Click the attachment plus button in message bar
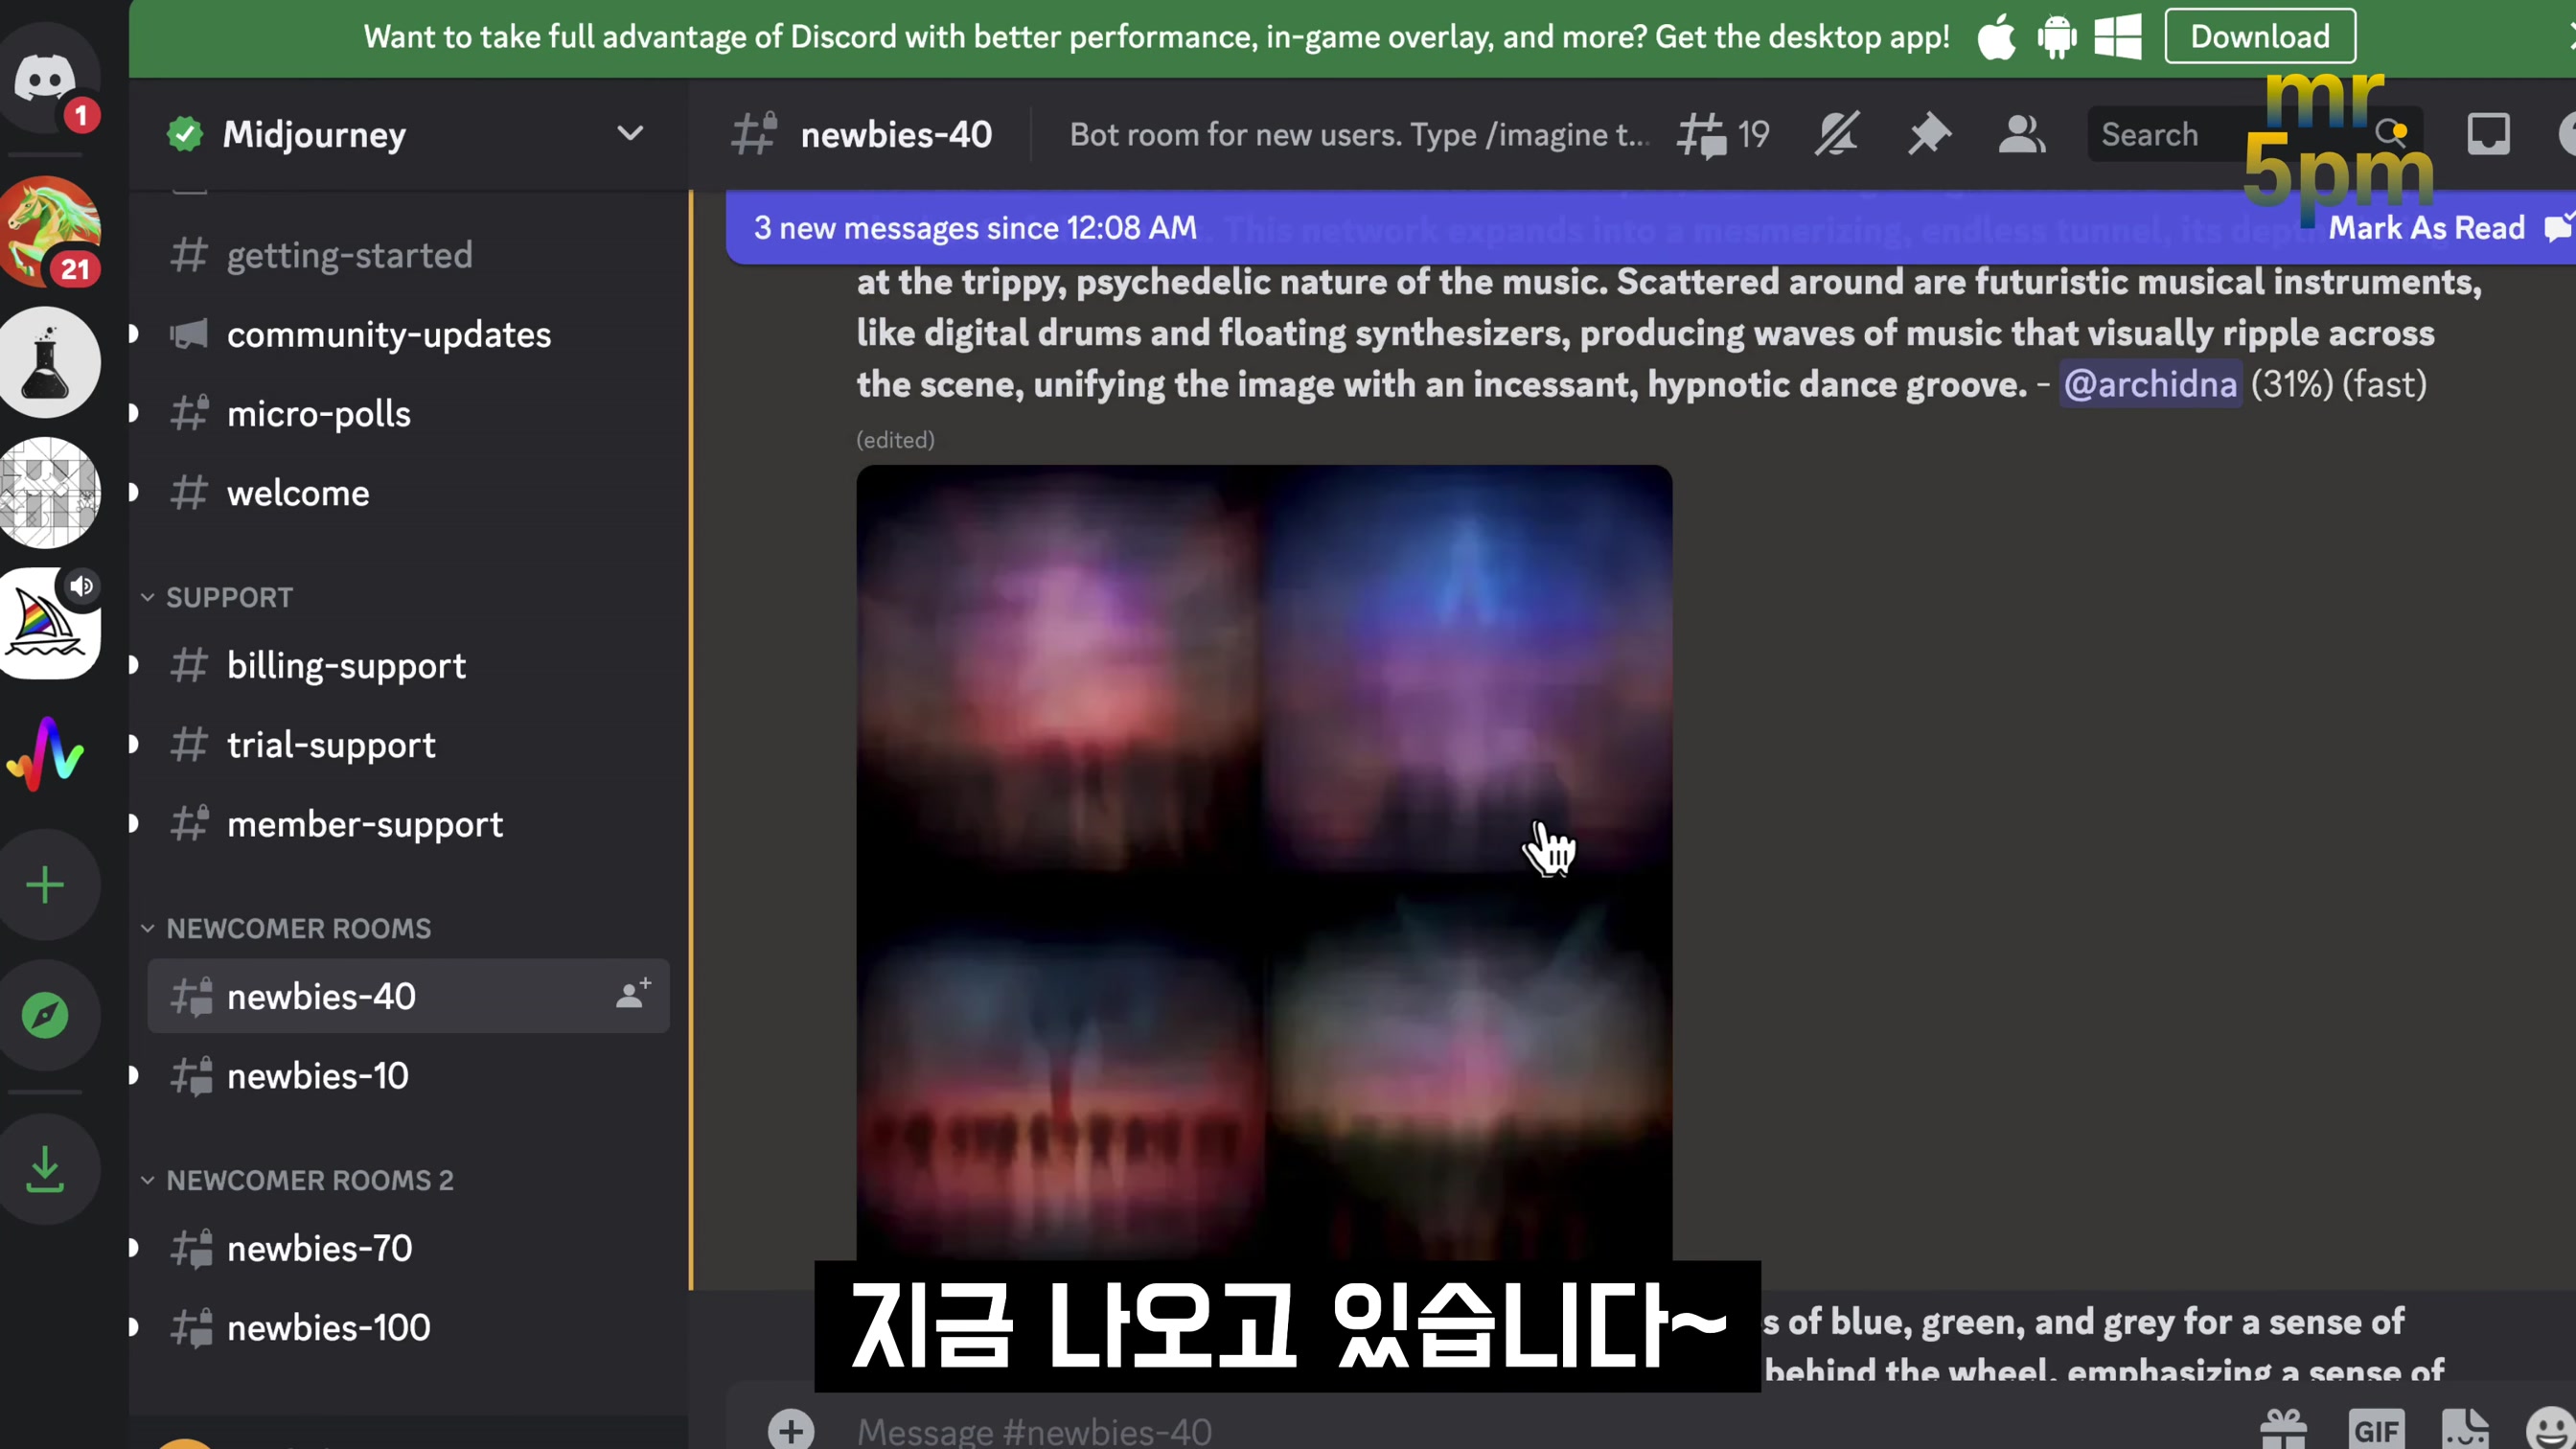The height and width of the screenshot is (1449, 2576). (x=790, y=1430)
